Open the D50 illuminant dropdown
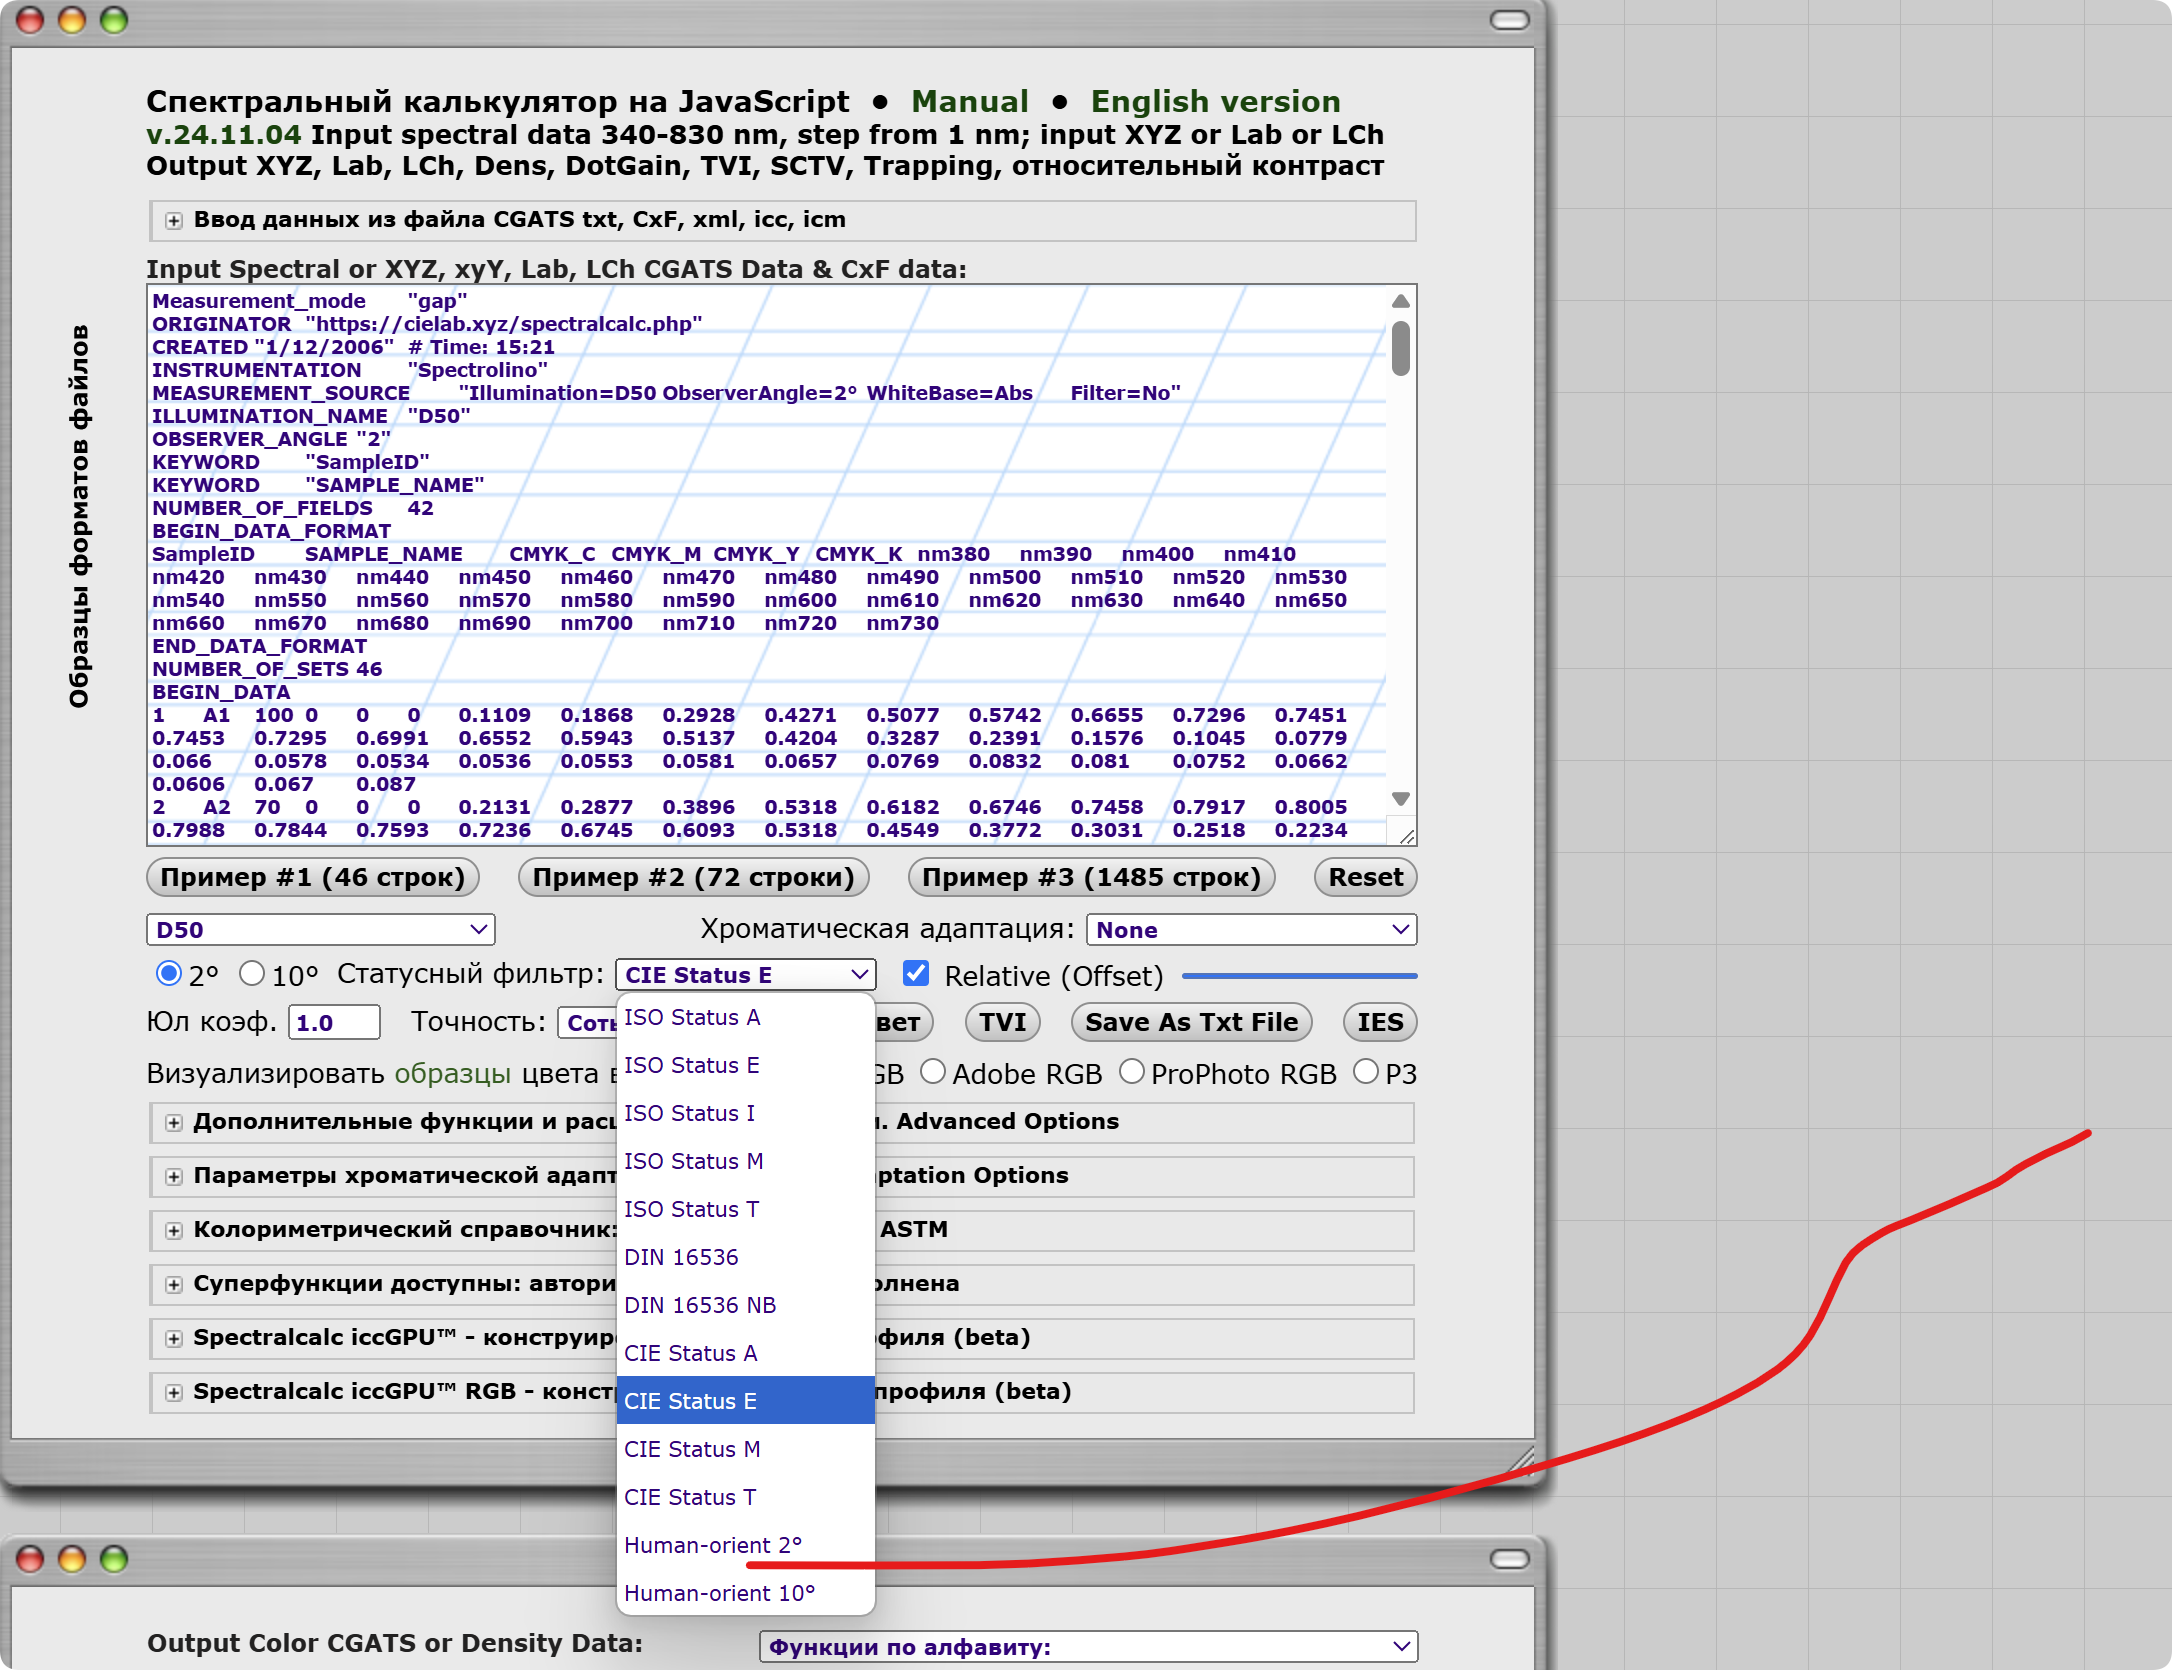 click(x=320, y=930)
